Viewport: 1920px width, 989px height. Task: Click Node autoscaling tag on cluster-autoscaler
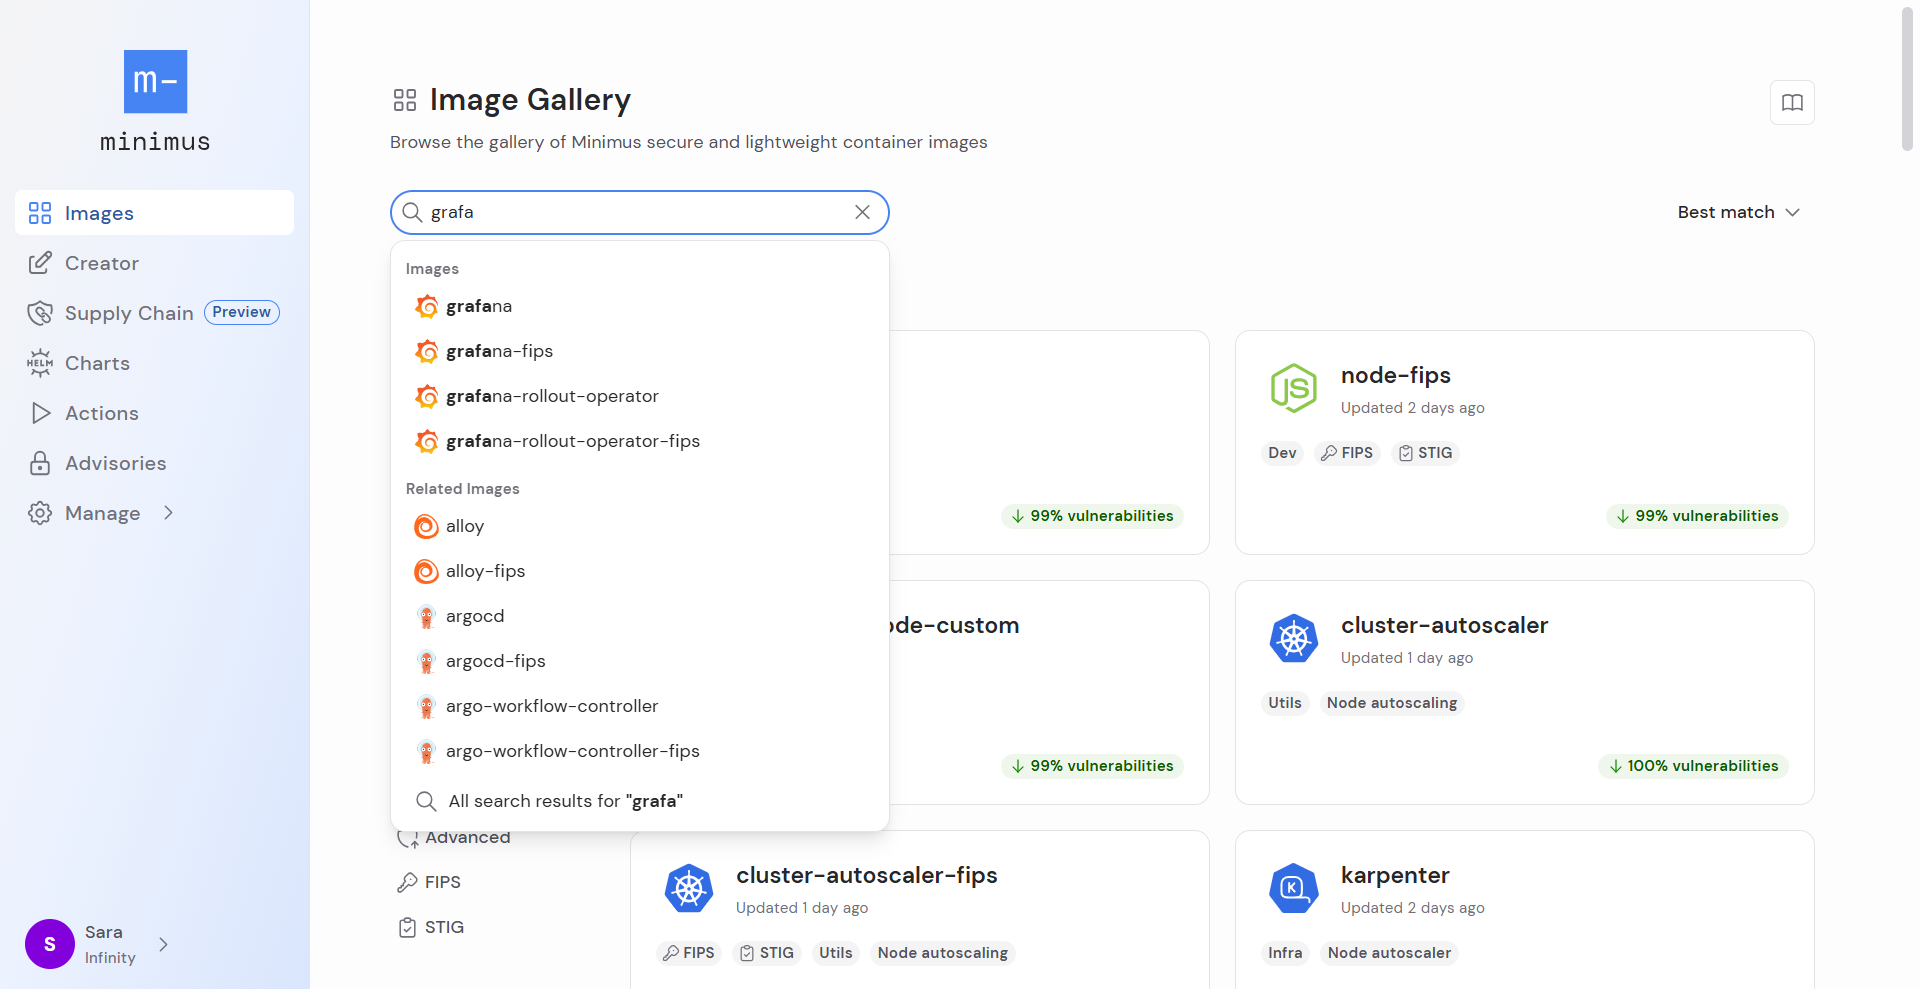coord(1391,703)
